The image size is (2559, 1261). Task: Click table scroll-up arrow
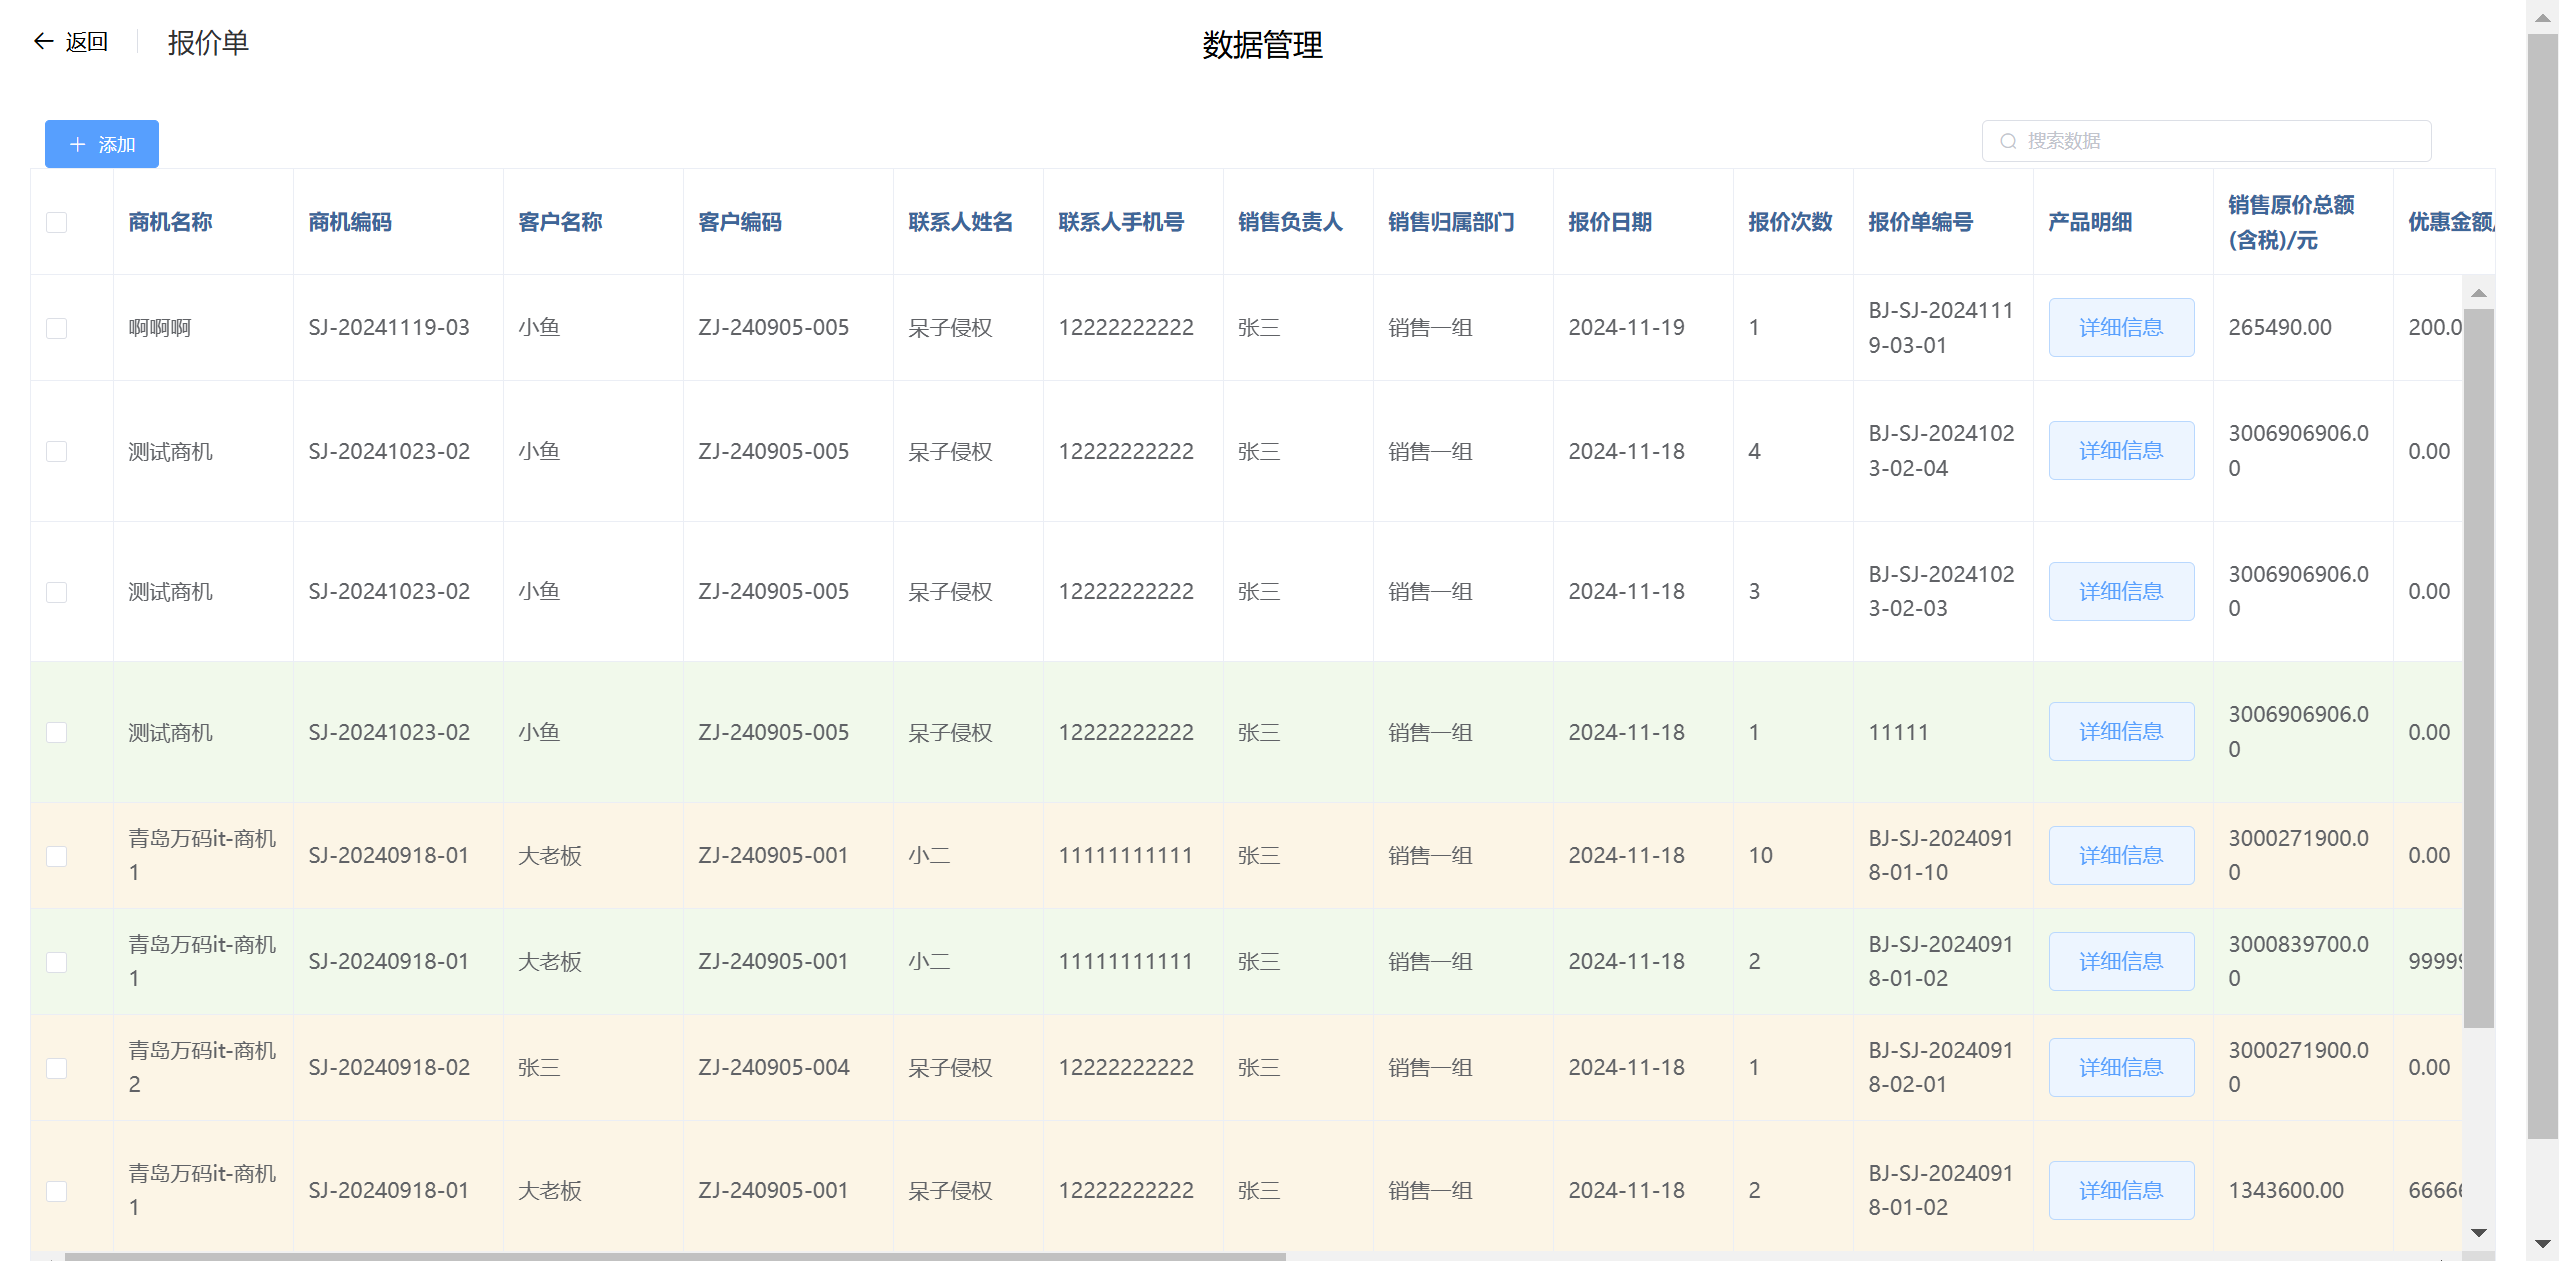coord(2478,293)
